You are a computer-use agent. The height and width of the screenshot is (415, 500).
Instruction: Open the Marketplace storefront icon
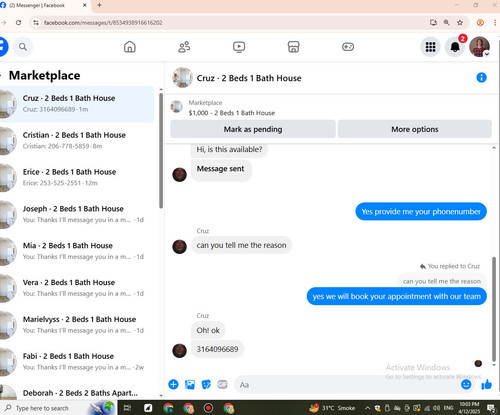click(x=293, y=47)
